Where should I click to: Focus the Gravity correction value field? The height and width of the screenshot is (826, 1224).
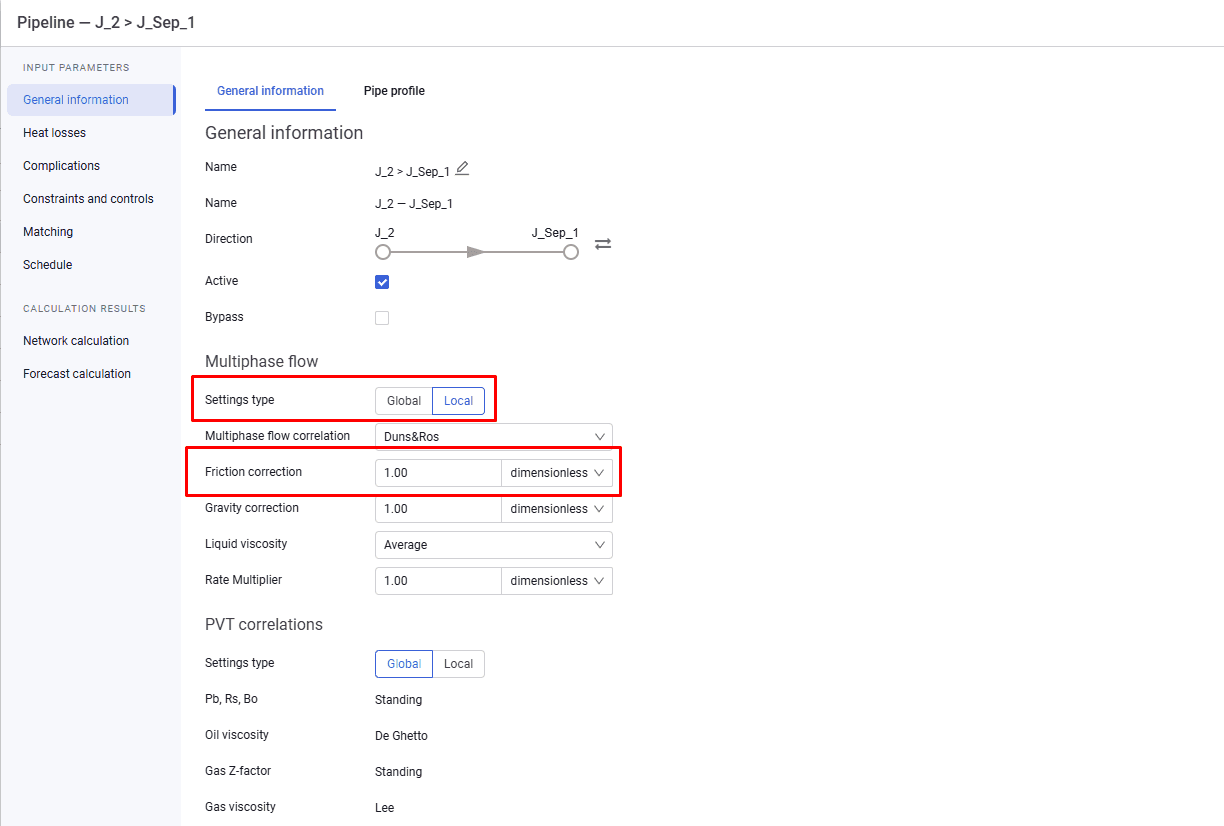tap(438, 509)
